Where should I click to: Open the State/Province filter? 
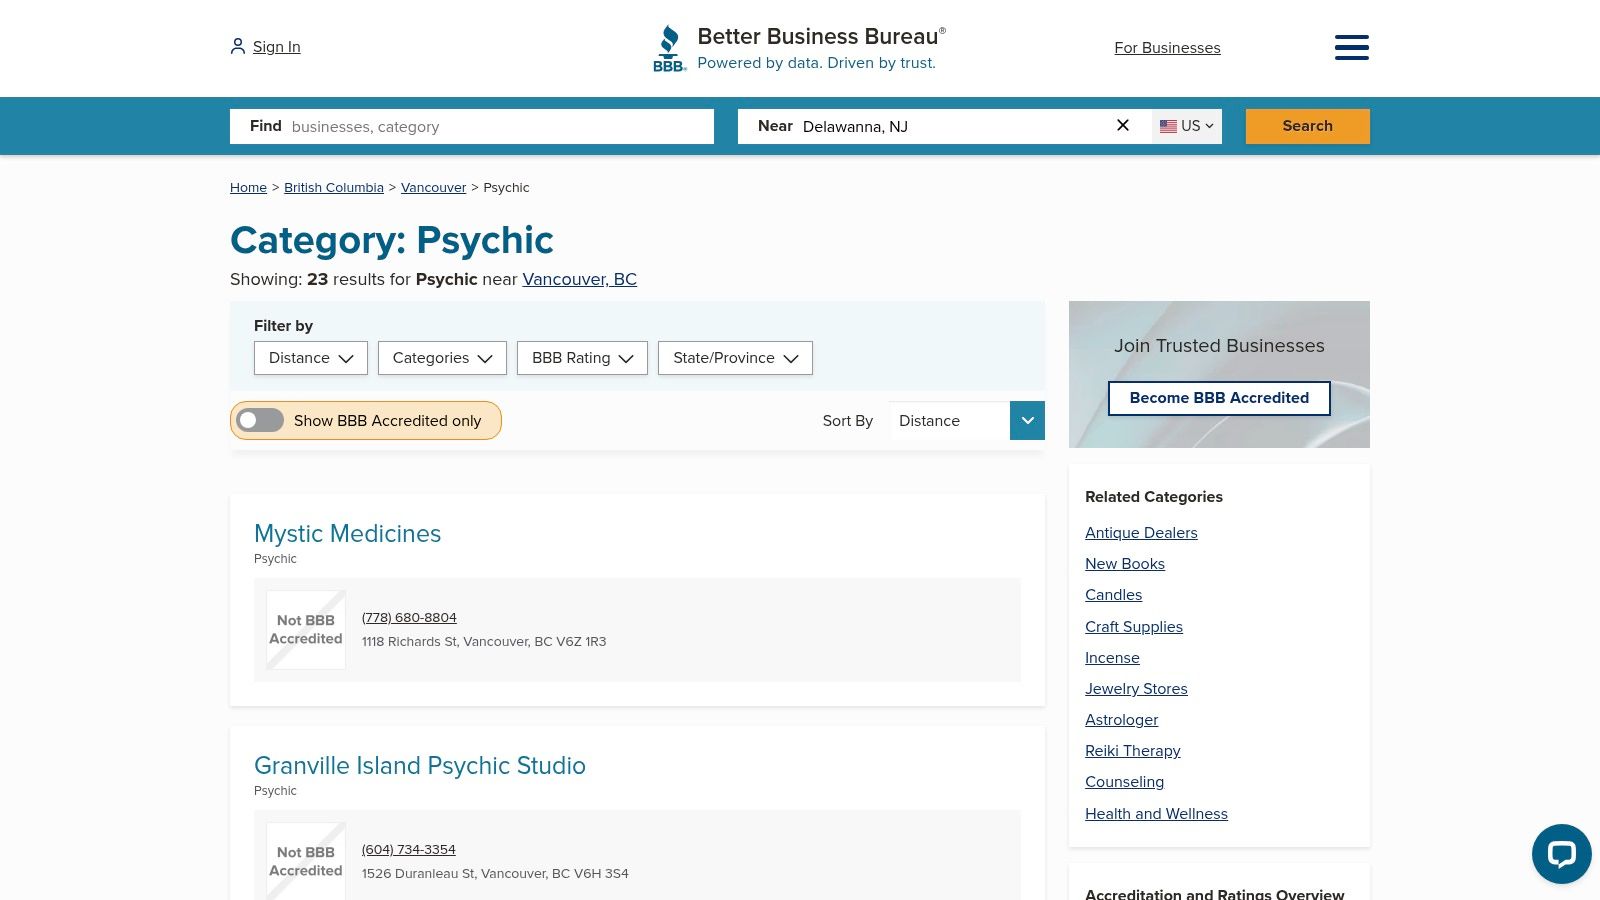coord(735,358)
